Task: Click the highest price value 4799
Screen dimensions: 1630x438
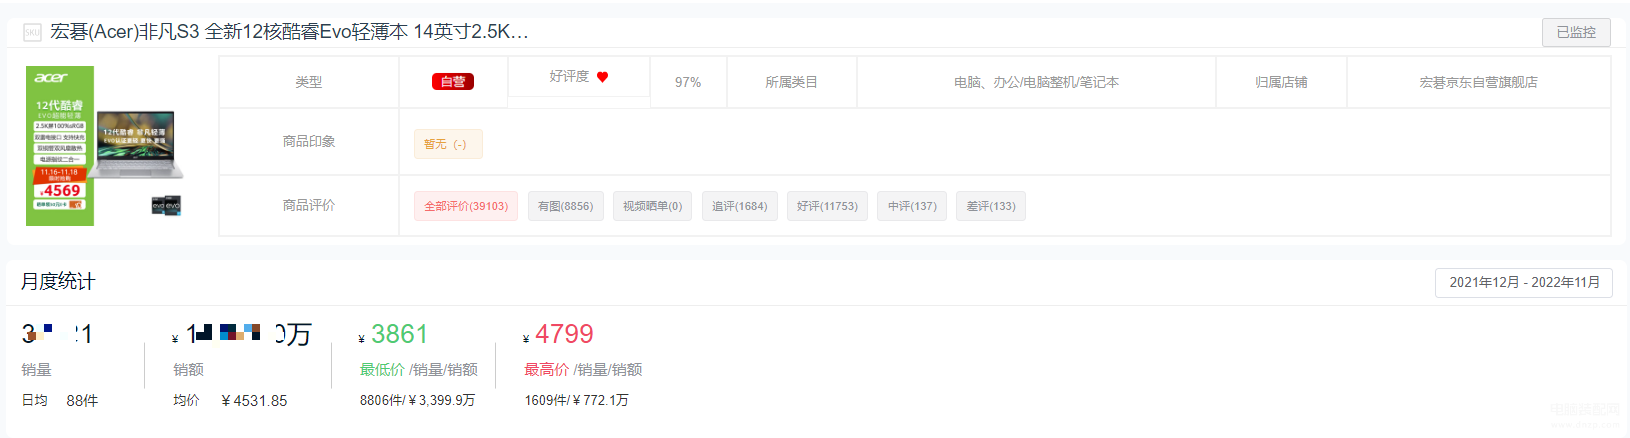Action: tap(564, 334)
